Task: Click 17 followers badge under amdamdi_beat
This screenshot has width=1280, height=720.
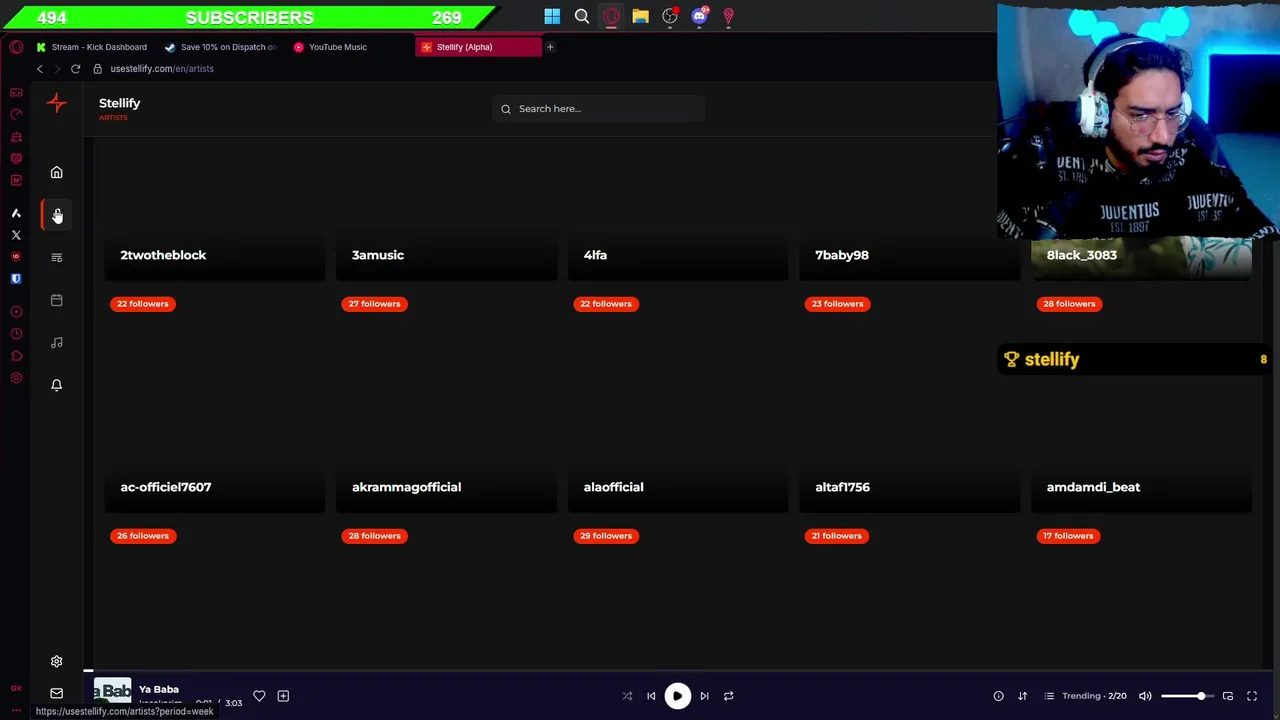Action: tap(1068, 536)
